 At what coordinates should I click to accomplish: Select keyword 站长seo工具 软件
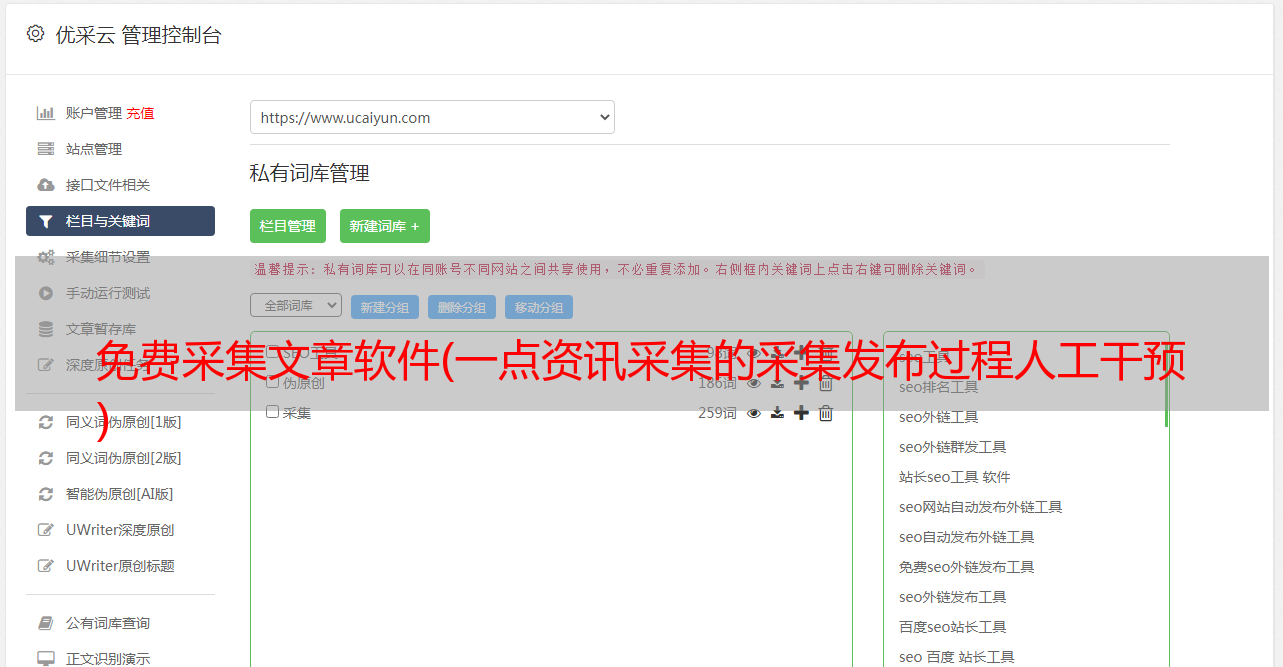coord(955,477)
